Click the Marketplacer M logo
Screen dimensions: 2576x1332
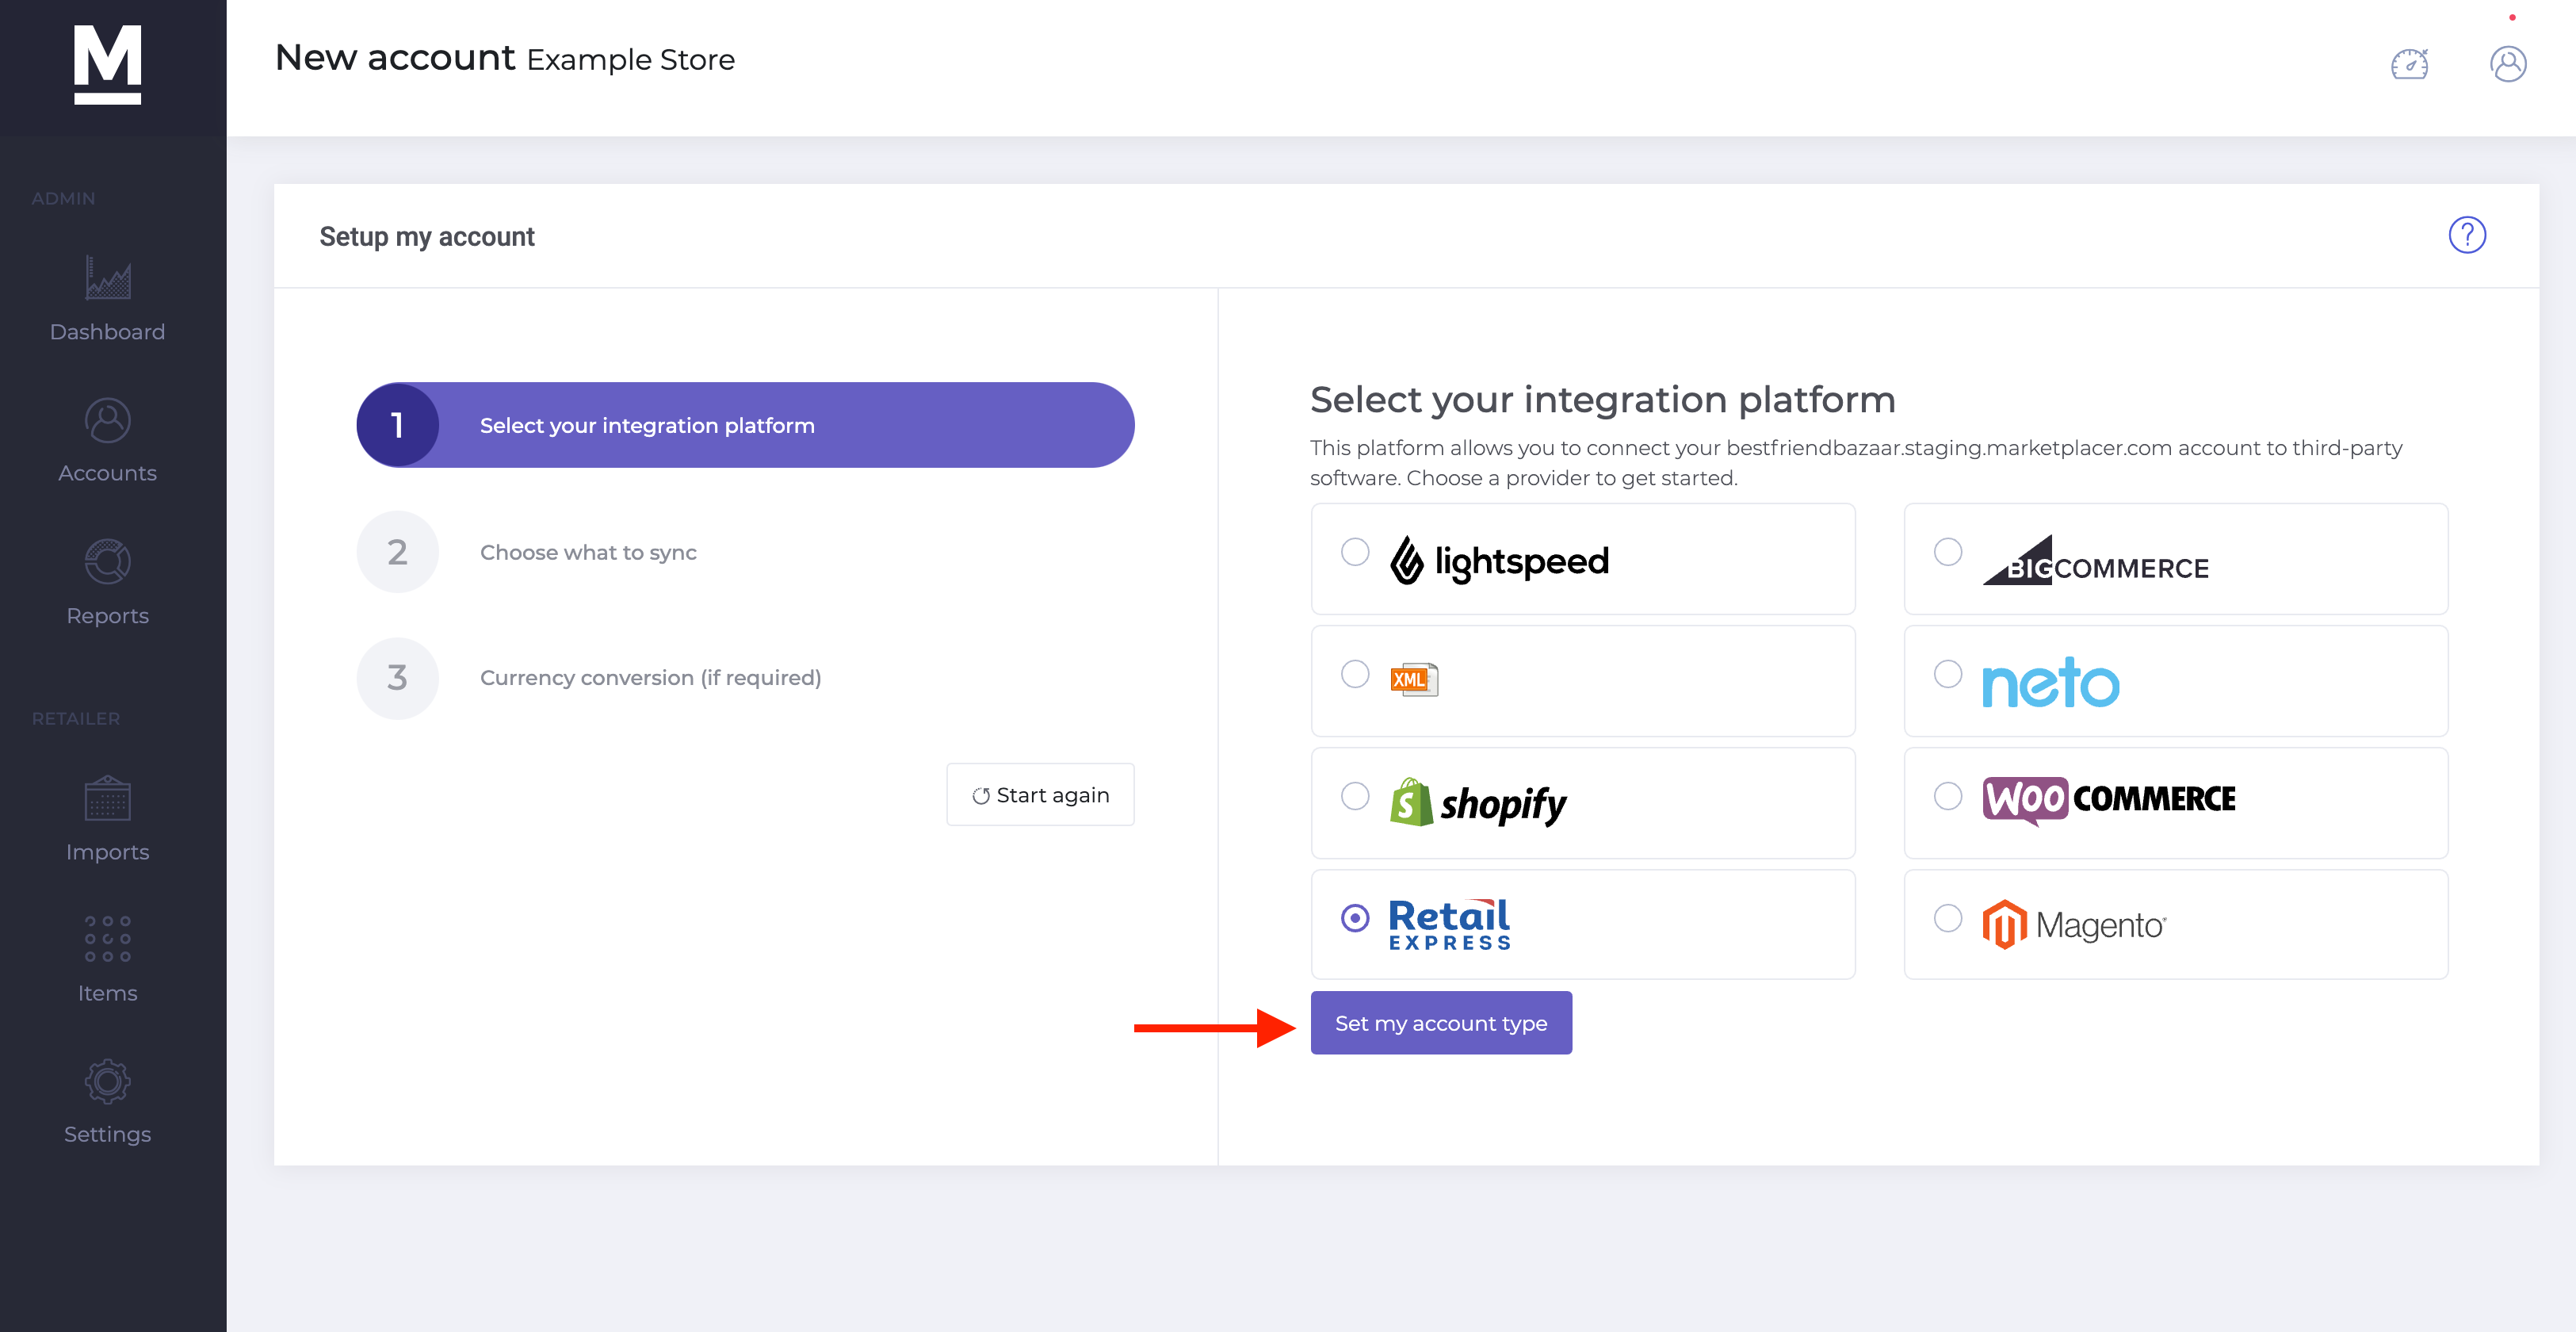(107, 64)
